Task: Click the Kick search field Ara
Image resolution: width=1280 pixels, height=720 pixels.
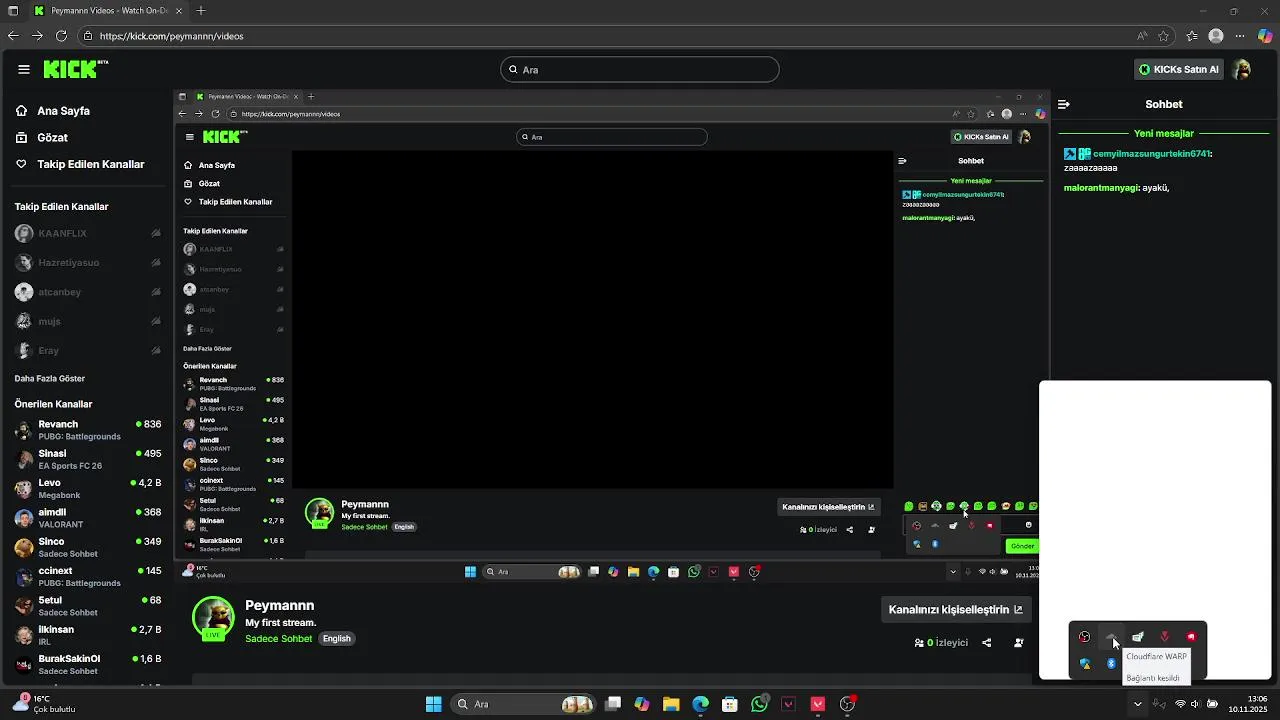Action: click(x=640, y=69)
